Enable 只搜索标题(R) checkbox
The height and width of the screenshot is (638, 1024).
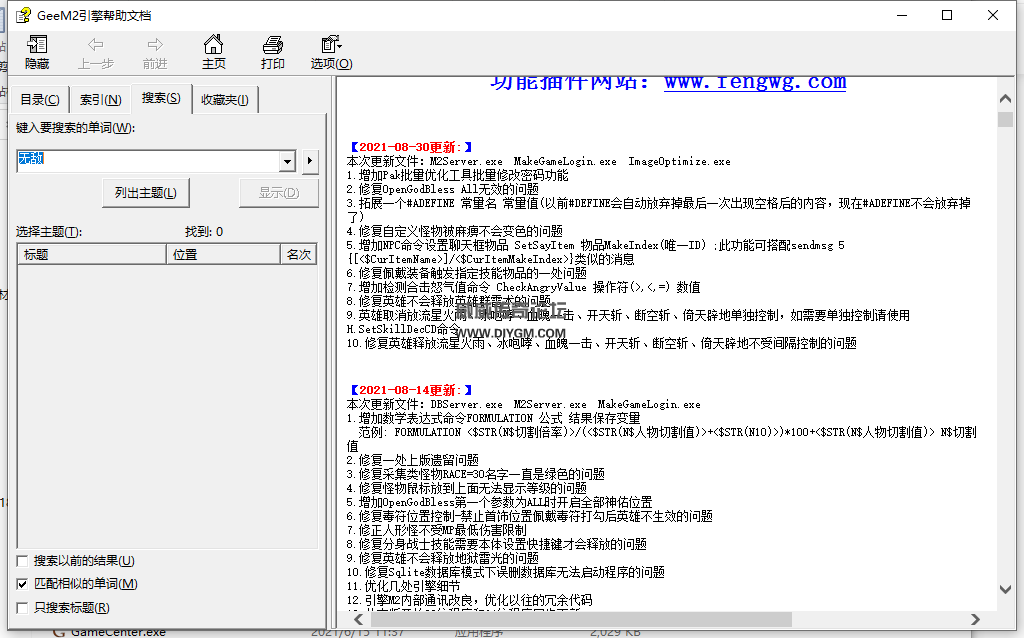point(22,608)
